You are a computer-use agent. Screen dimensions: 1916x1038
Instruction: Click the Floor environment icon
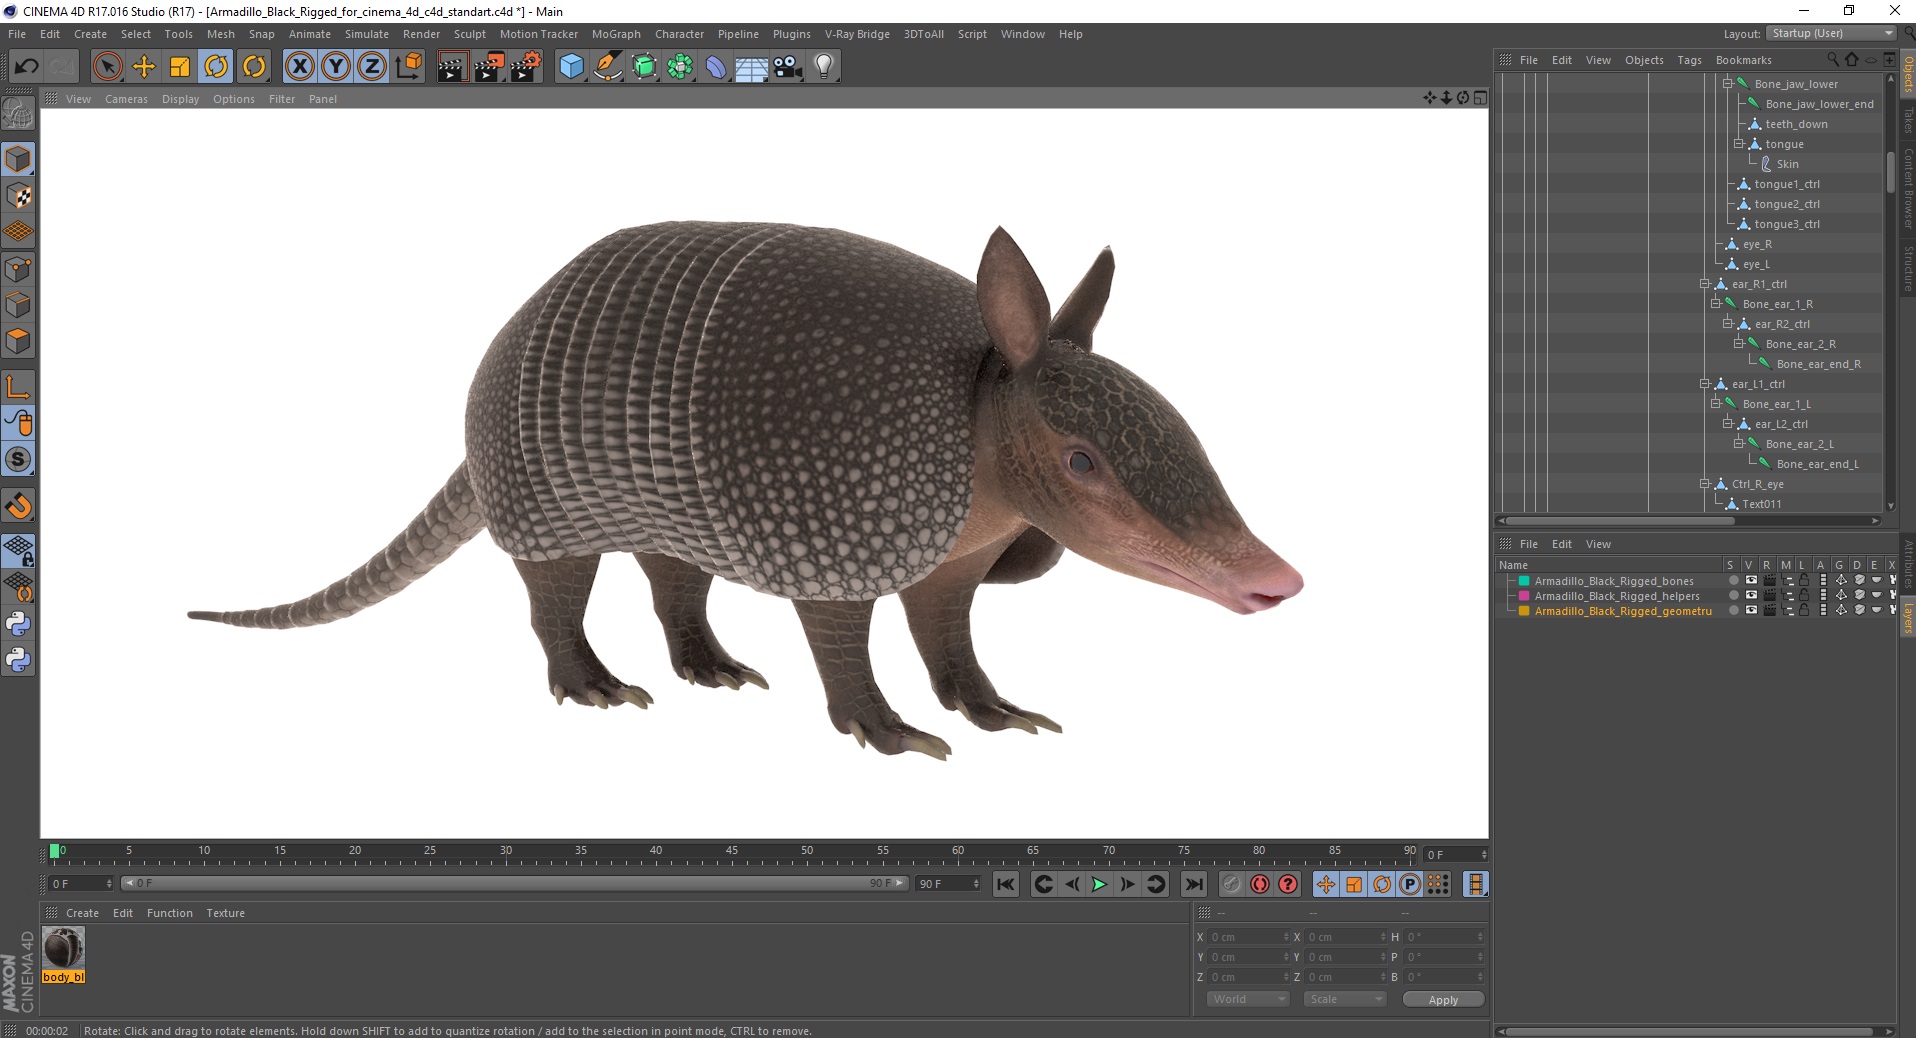(752, 67)
